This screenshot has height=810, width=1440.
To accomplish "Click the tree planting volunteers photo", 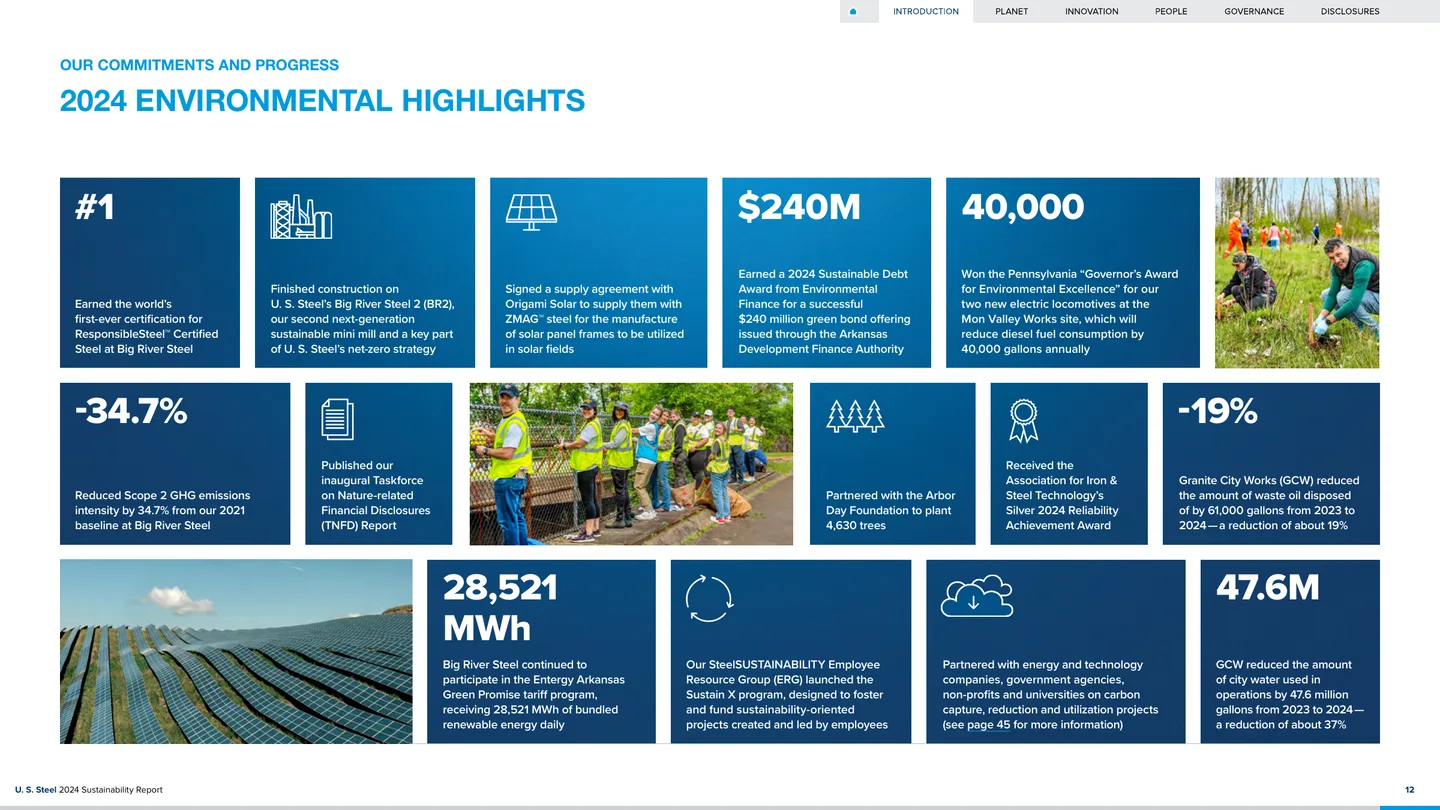I will (x=1297, y=273).
